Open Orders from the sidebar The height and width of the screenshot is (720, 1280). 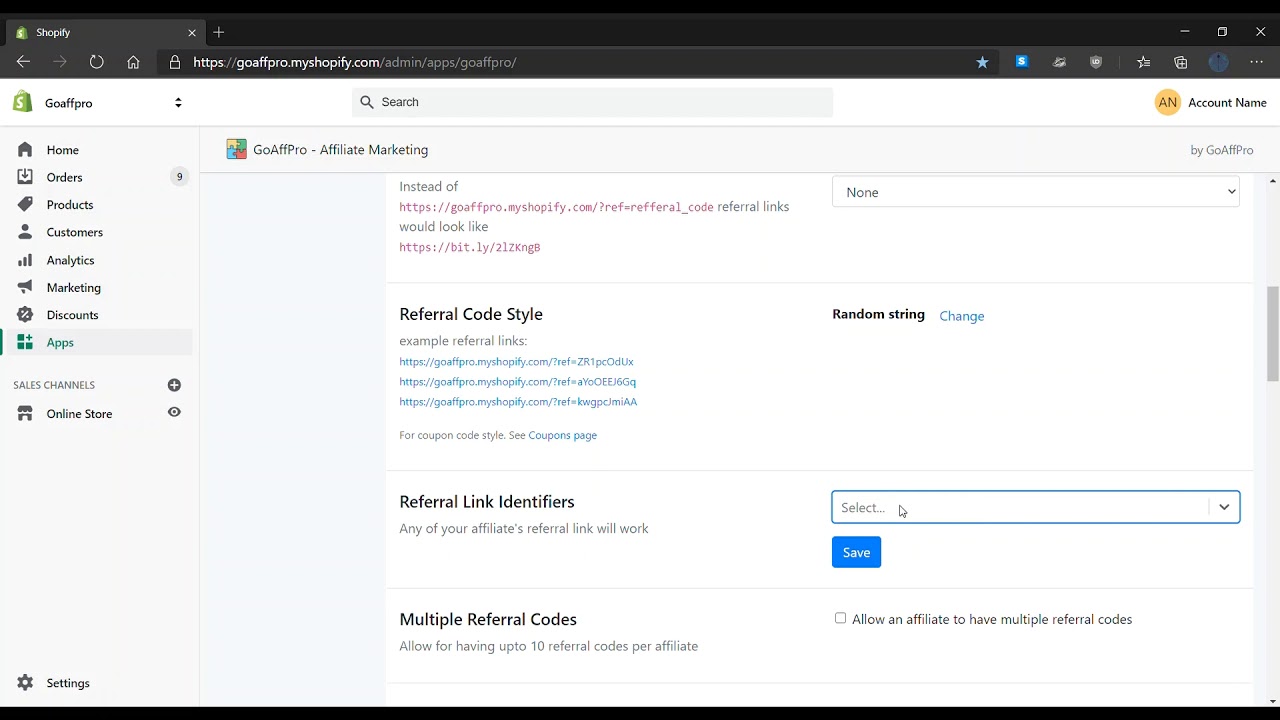(64, 177)
